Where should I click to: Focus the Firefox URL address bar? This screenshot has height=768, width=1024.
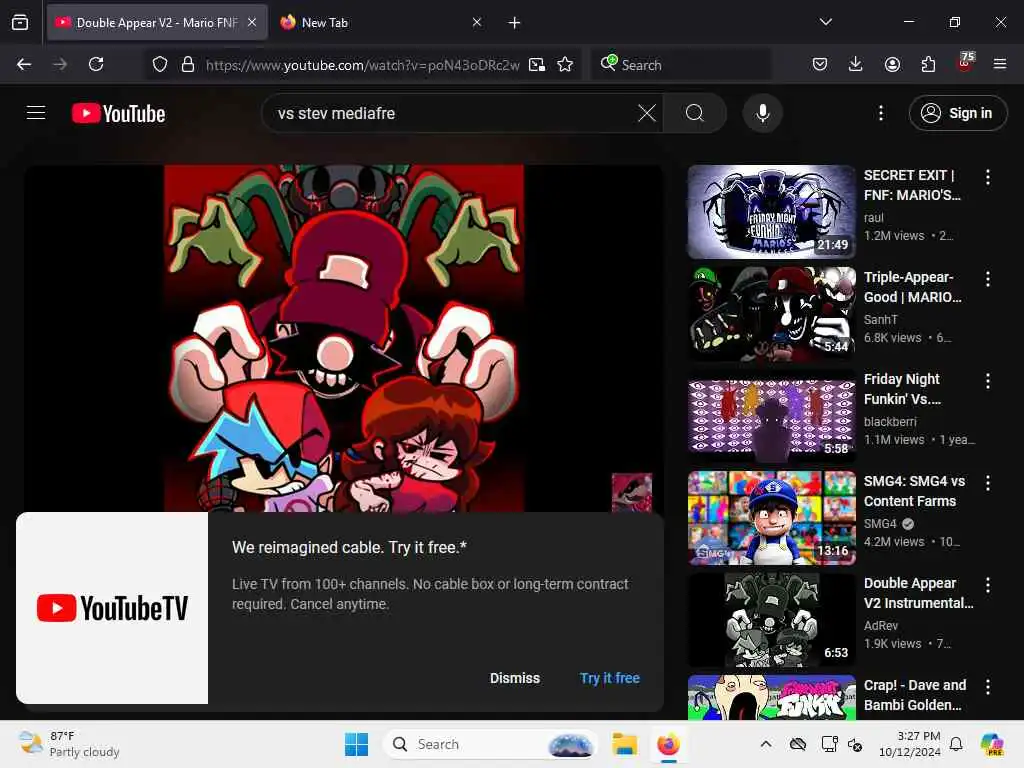coord(362,65)
